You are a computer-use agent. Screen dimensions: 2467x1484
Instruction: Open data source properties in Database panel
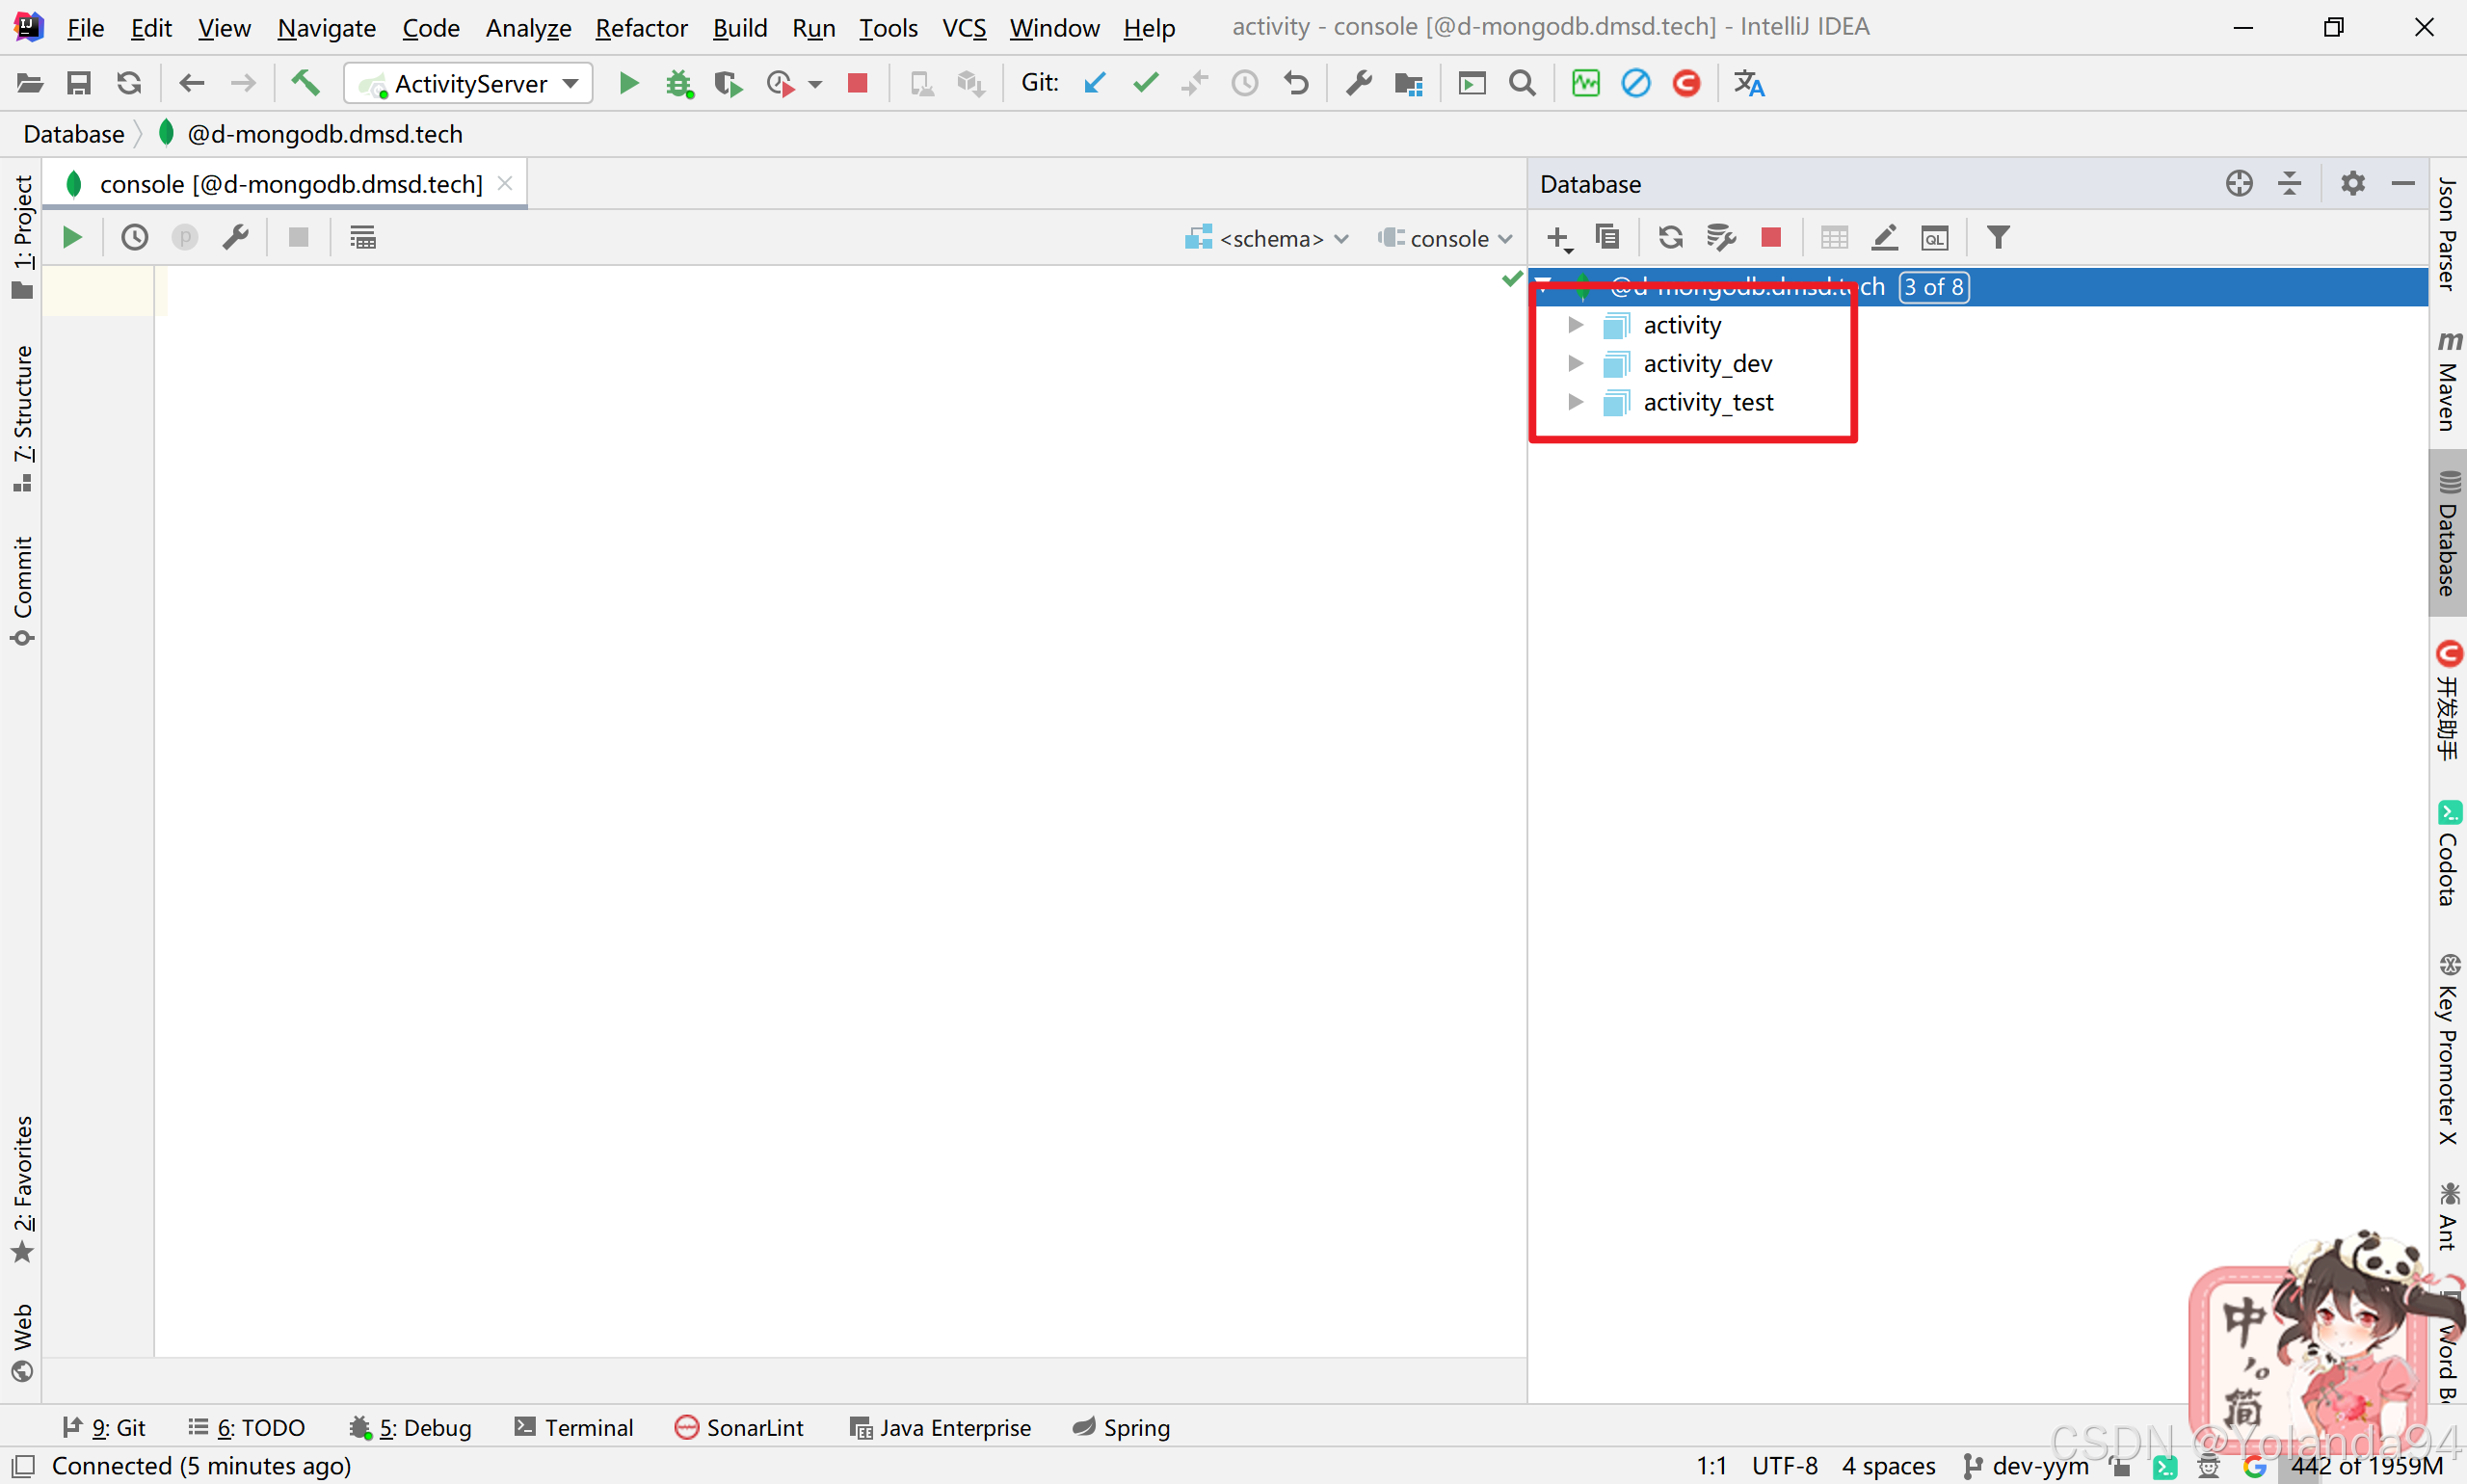click(x=1720, y=237)
